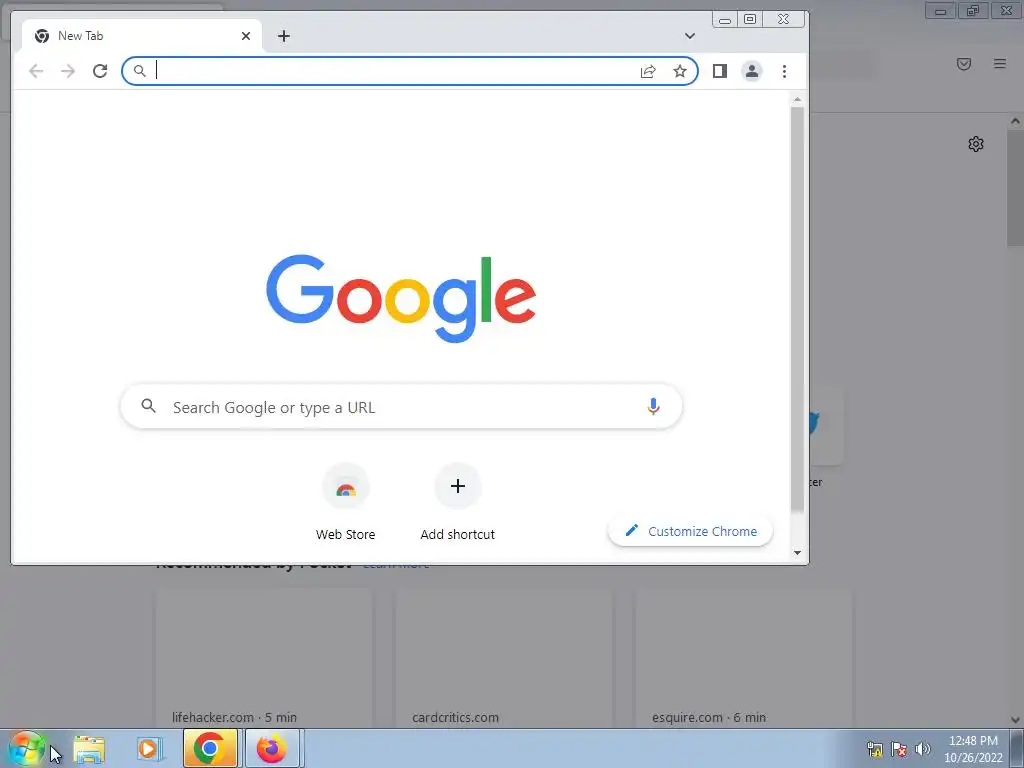The height and width of the screenshot is (768, 1024).
Task: Reload the Chrome page
Action: (100, 71)
